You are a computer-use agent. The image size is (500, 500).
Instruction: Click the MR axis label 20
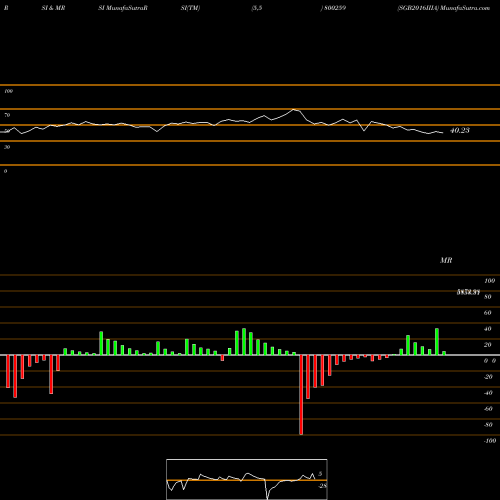[488, 345]
